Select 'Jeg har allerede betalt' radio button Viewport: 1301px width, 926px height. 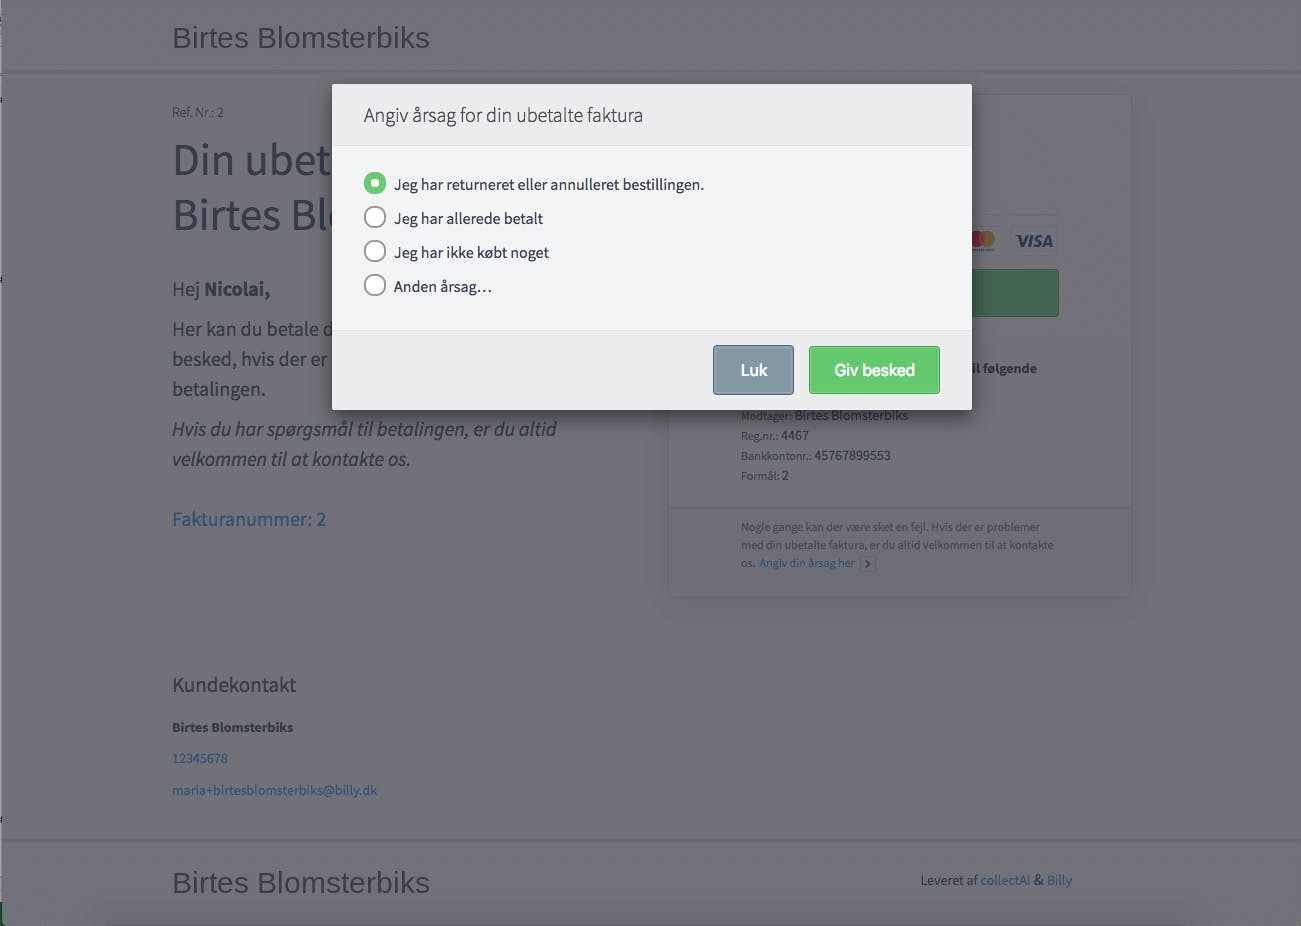pyautogui.click(x=375, y=217)
